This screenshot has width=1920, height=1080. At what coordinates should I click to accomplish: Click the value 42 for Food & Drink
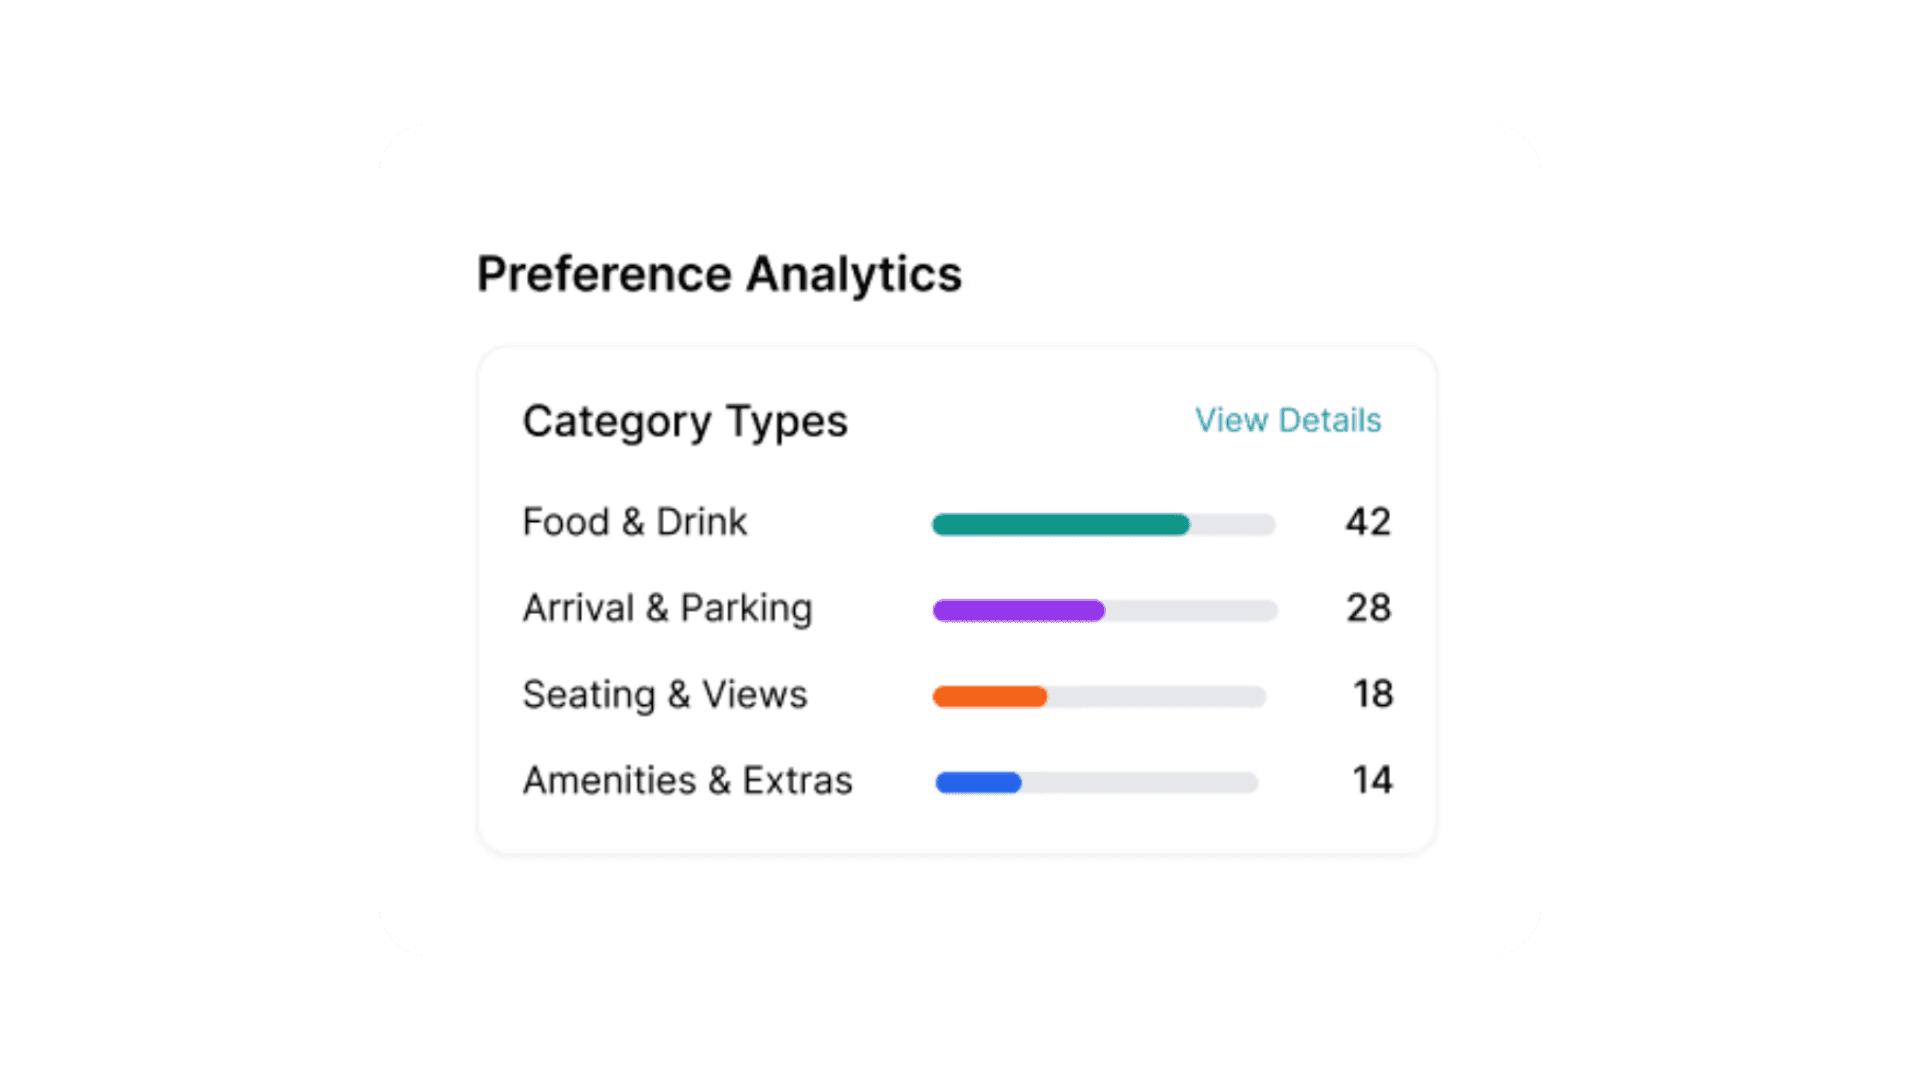(x=1367, y=523)
